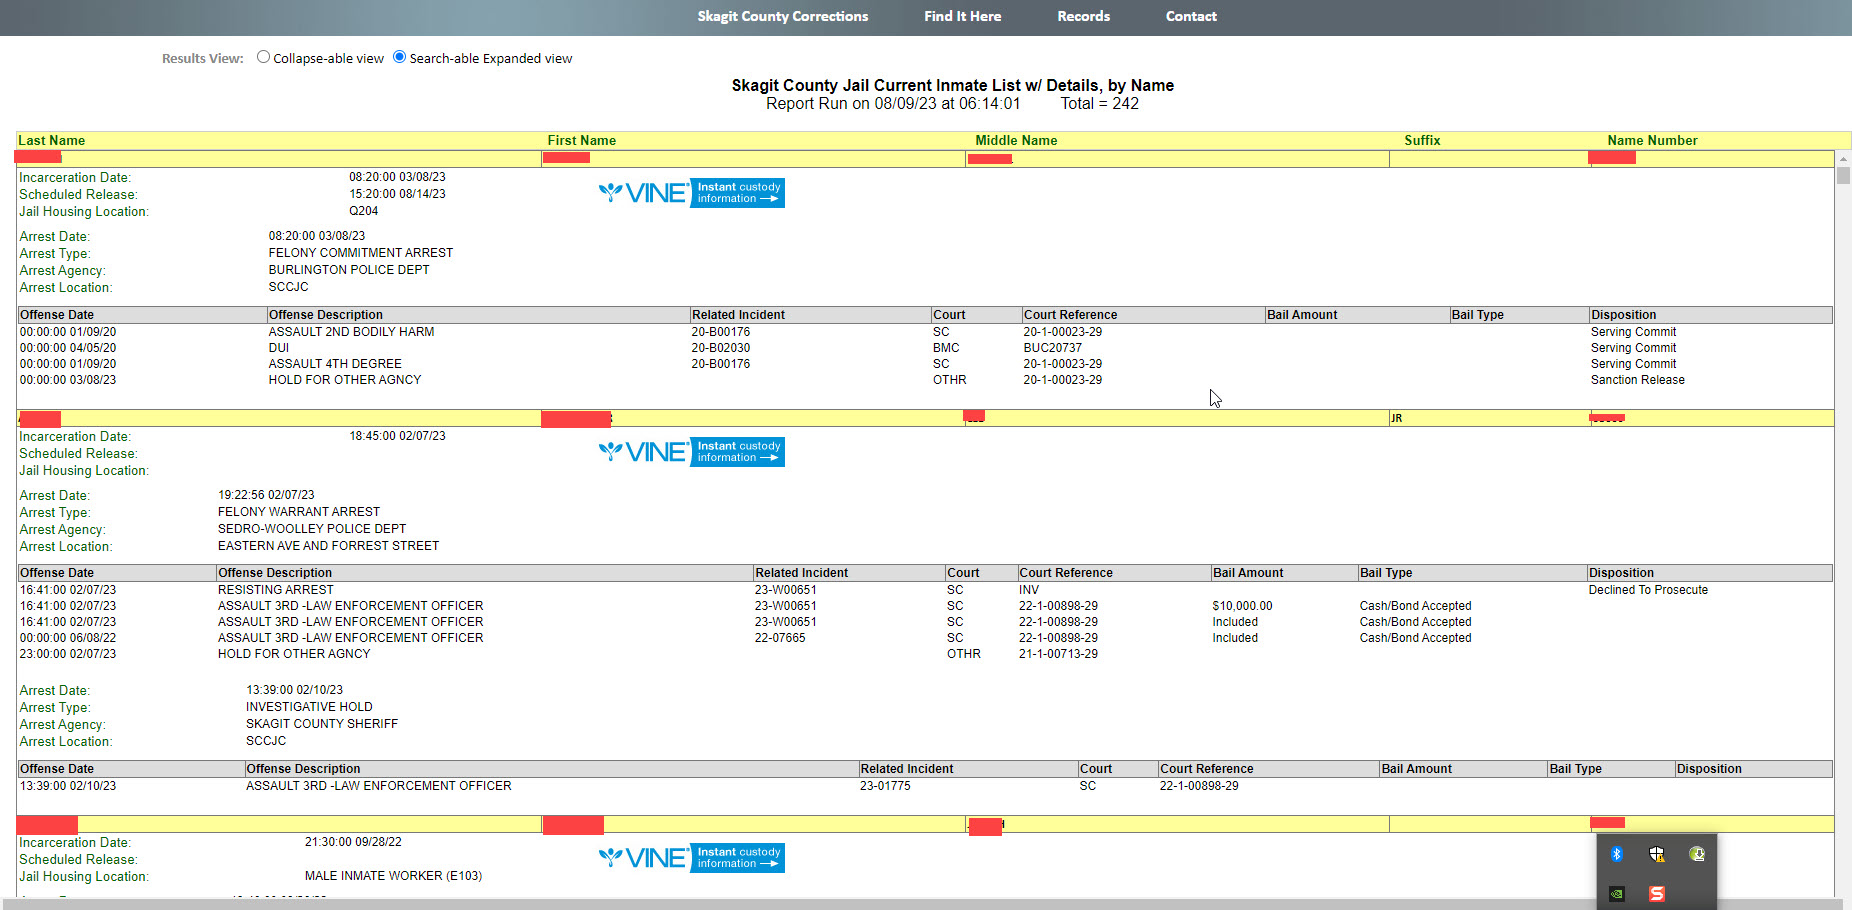Viewport: 1852px width, 910px height.
Task: Open Windows Security shield in system tray
Action: [x=1657, y=854]
